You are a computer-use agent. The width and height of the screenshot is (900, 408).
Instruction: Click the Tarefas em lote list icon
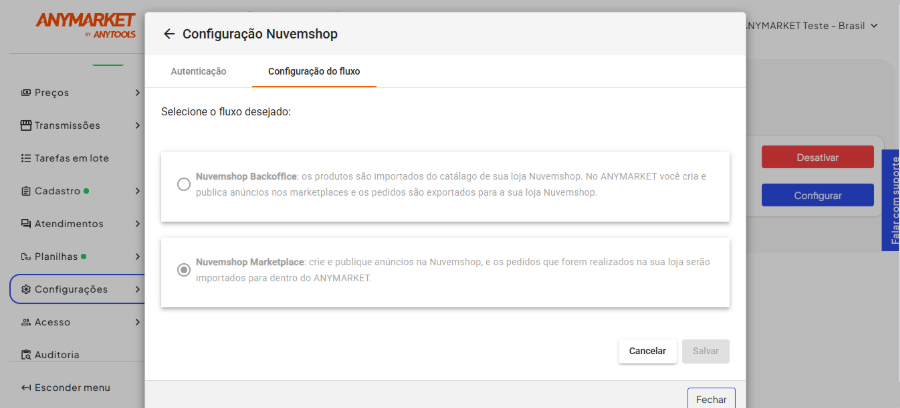[x=26, y=158]
